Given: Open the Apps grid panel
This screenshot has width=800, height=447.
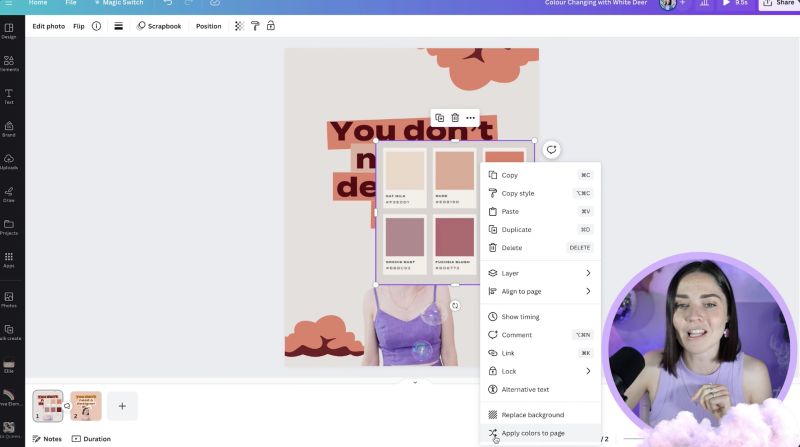Looking at the screenshot, I should 9,259.
